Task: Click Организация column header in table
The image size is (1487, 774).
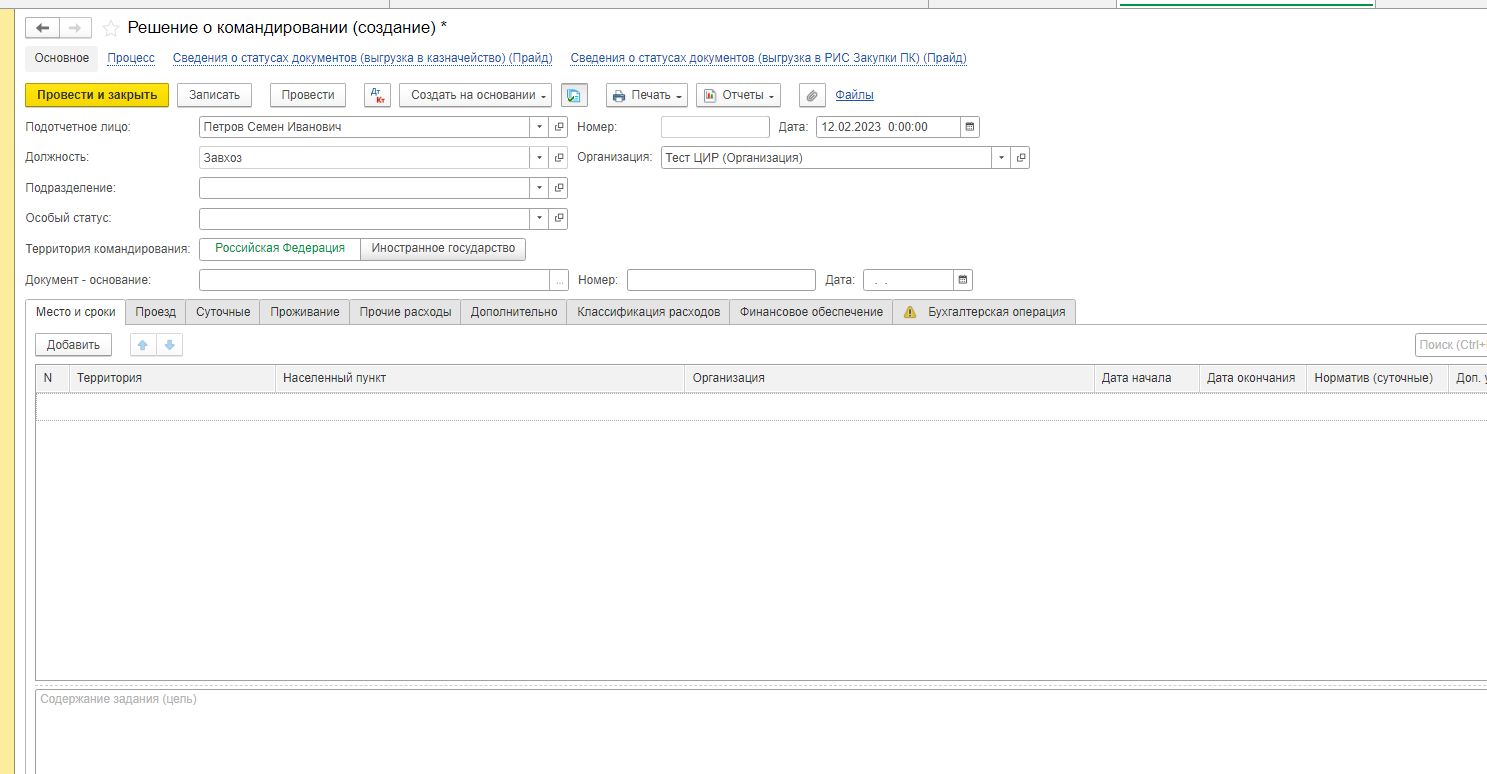Action: point(890,378)
